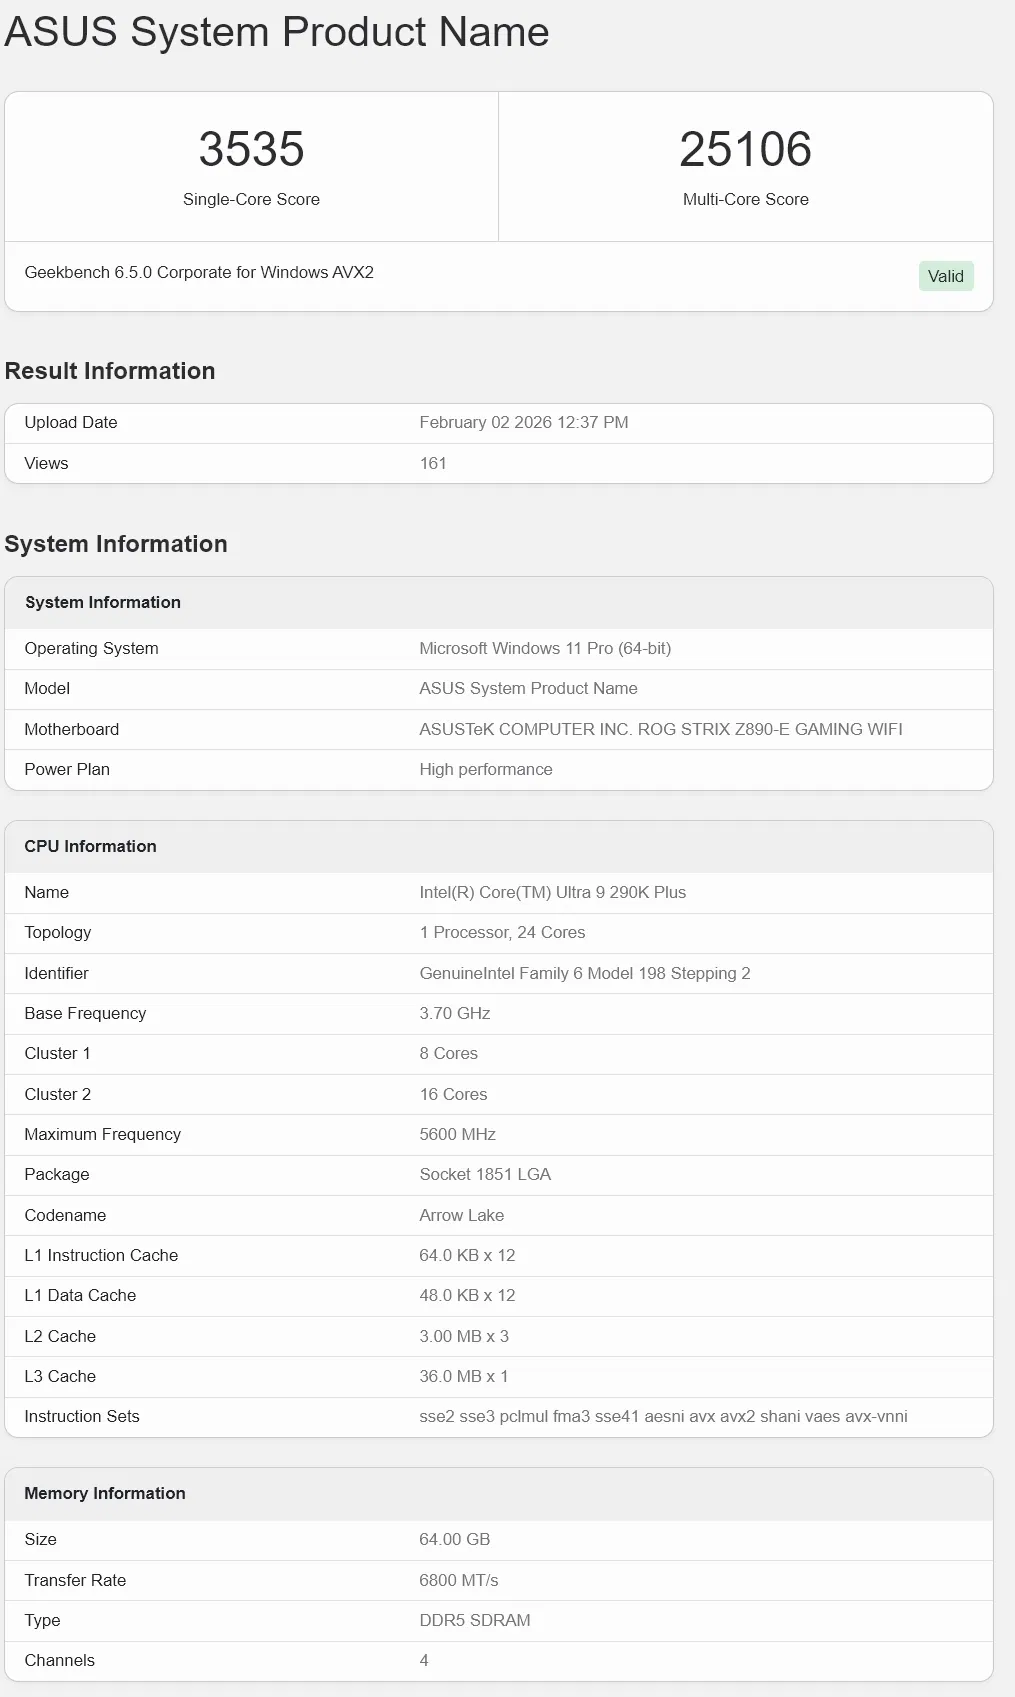Click the System Information table header
The image size is (1015, 1697).
click(103, 602)
